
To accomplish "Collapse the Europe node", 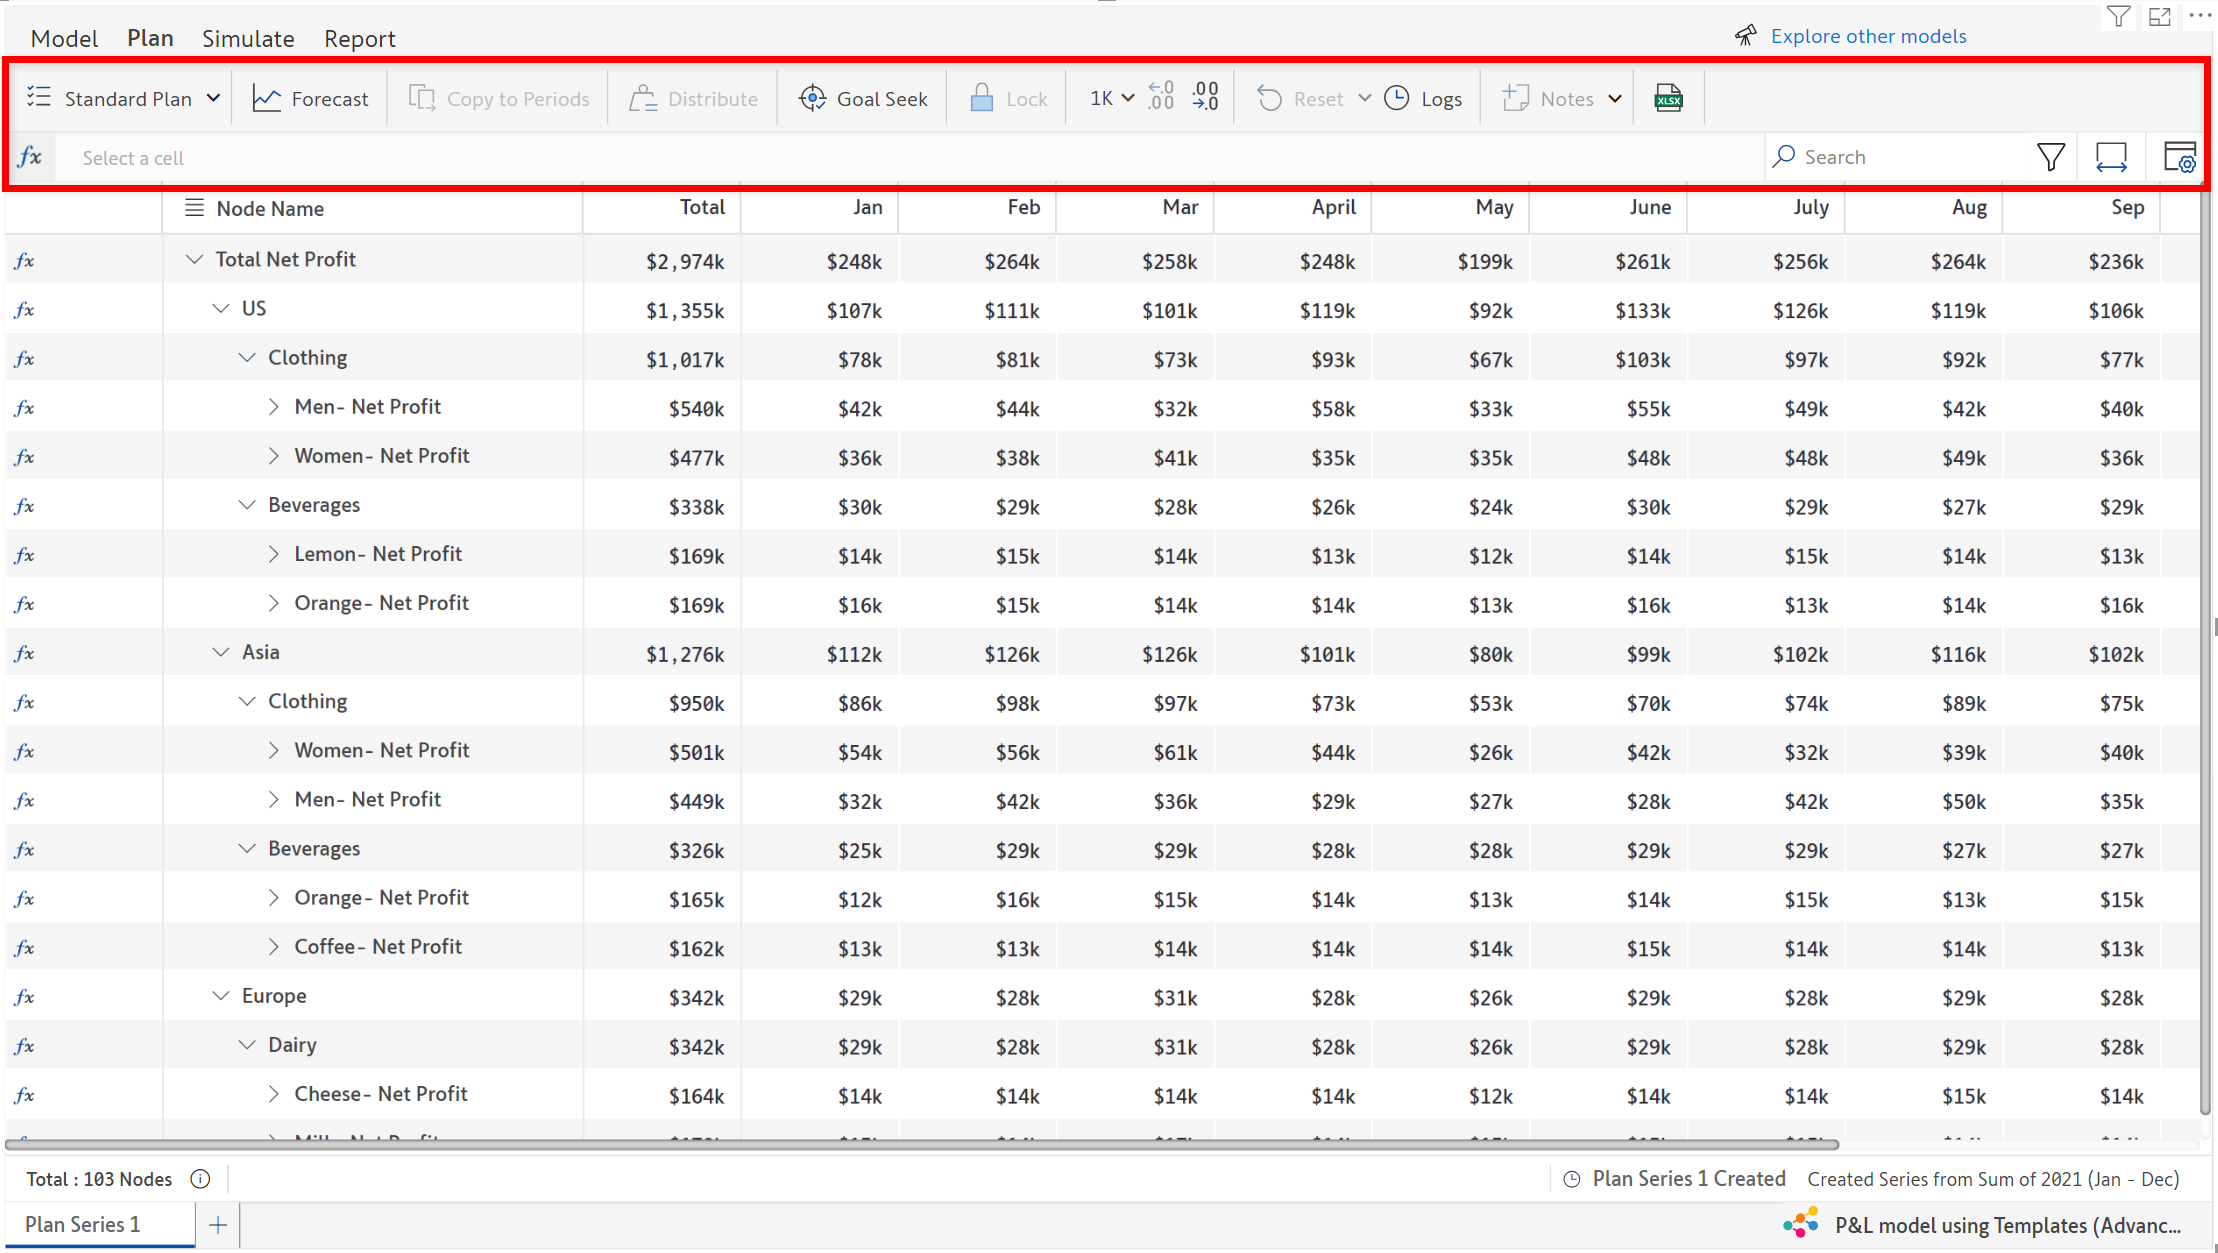I will point(221,996).
